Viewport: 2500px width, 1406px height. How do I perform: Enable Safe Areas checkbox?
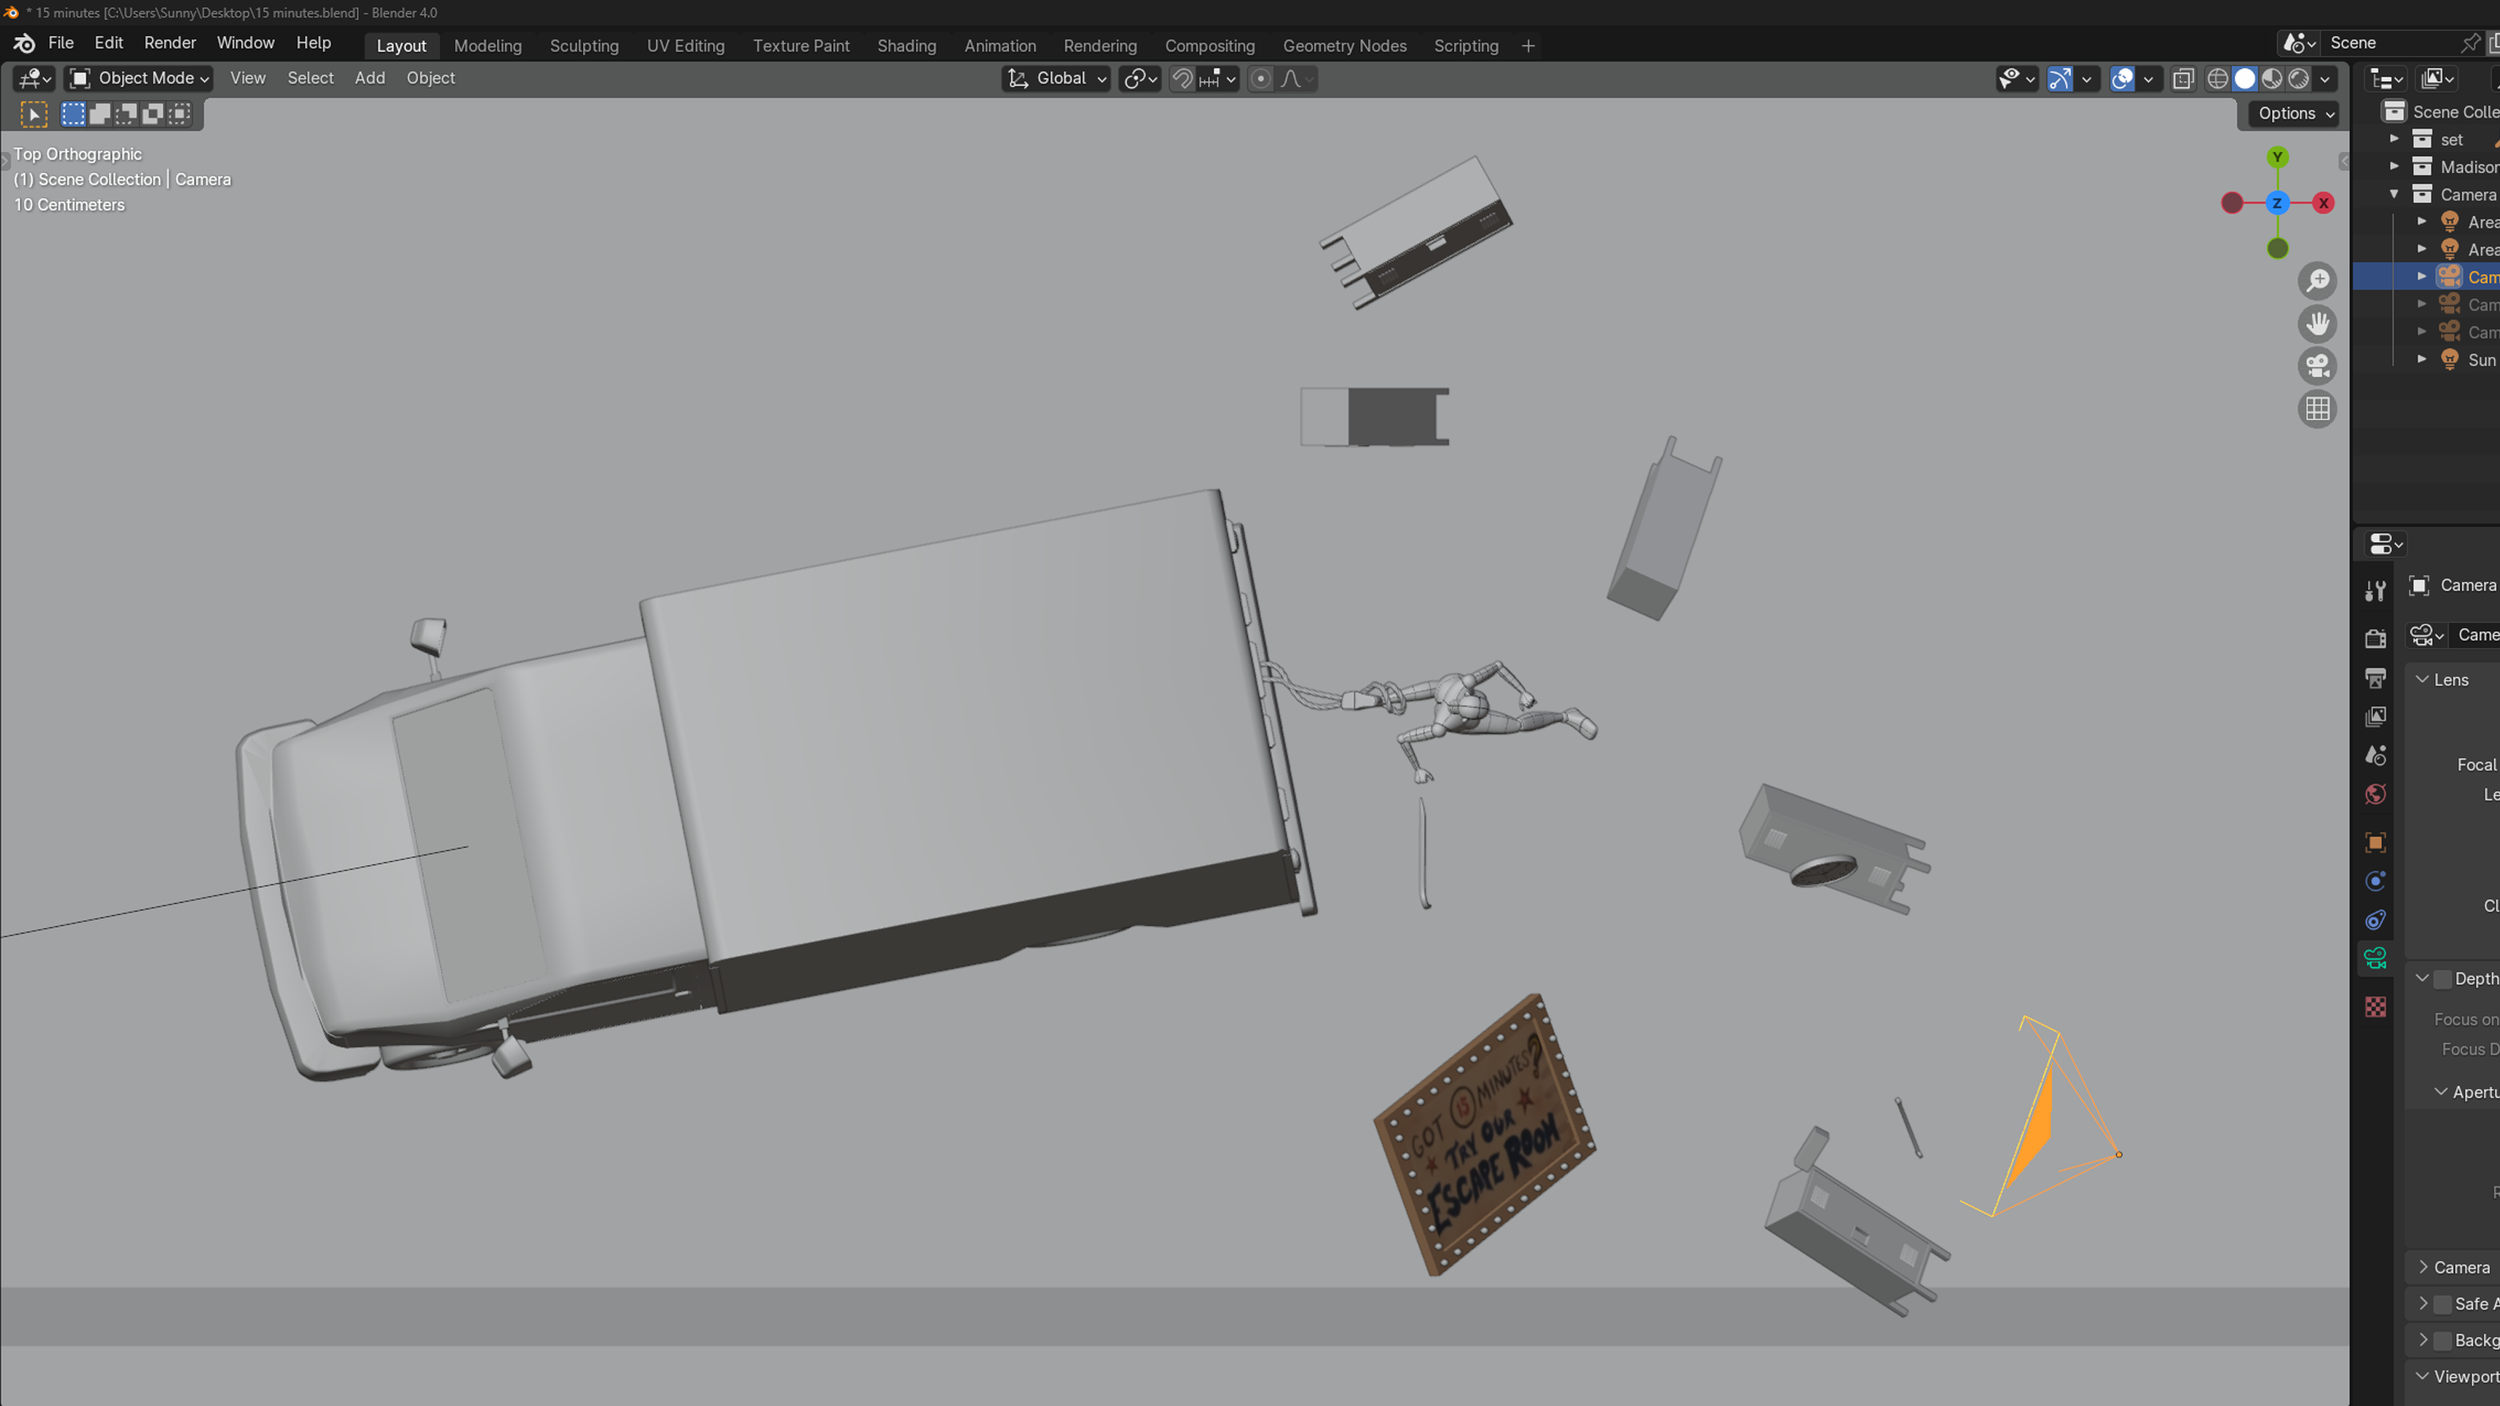point(2443,1304)
